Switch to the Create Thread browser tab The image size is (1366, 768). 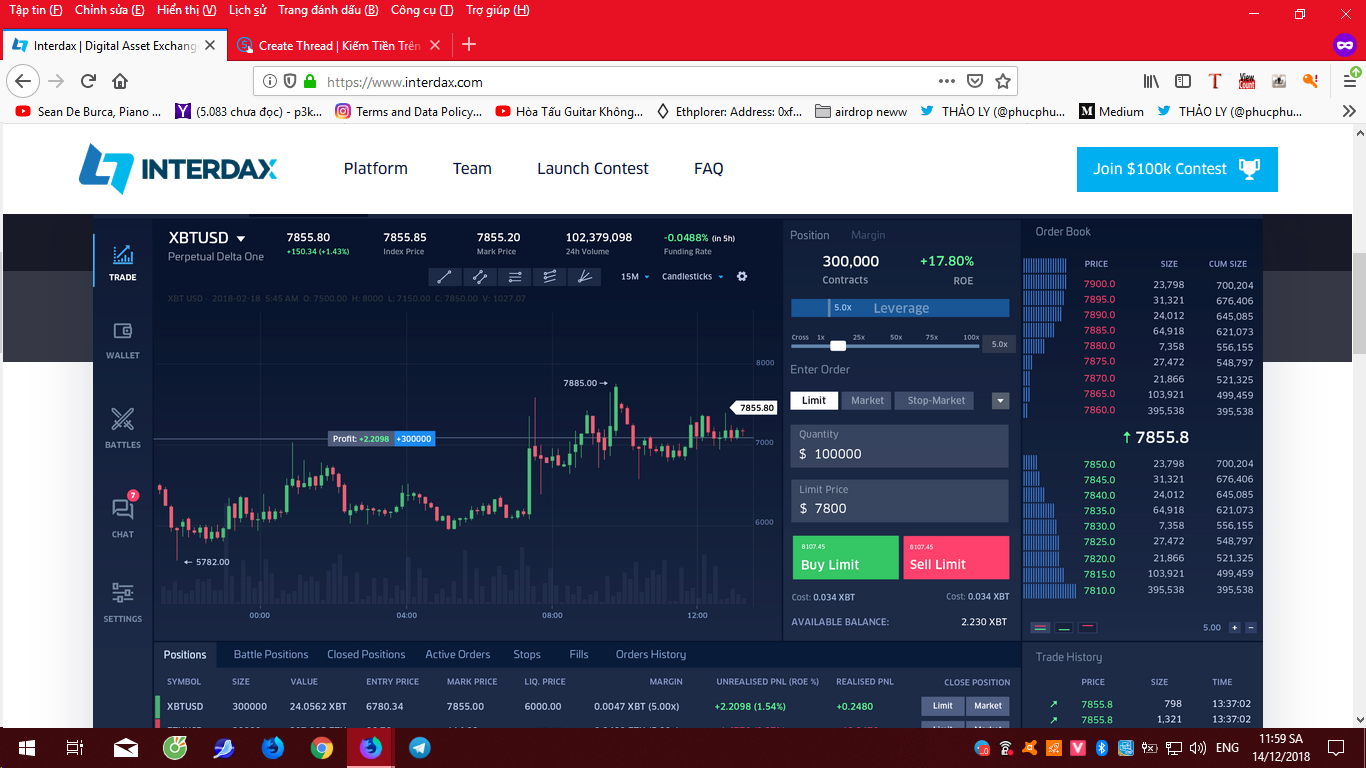[339, 45]
